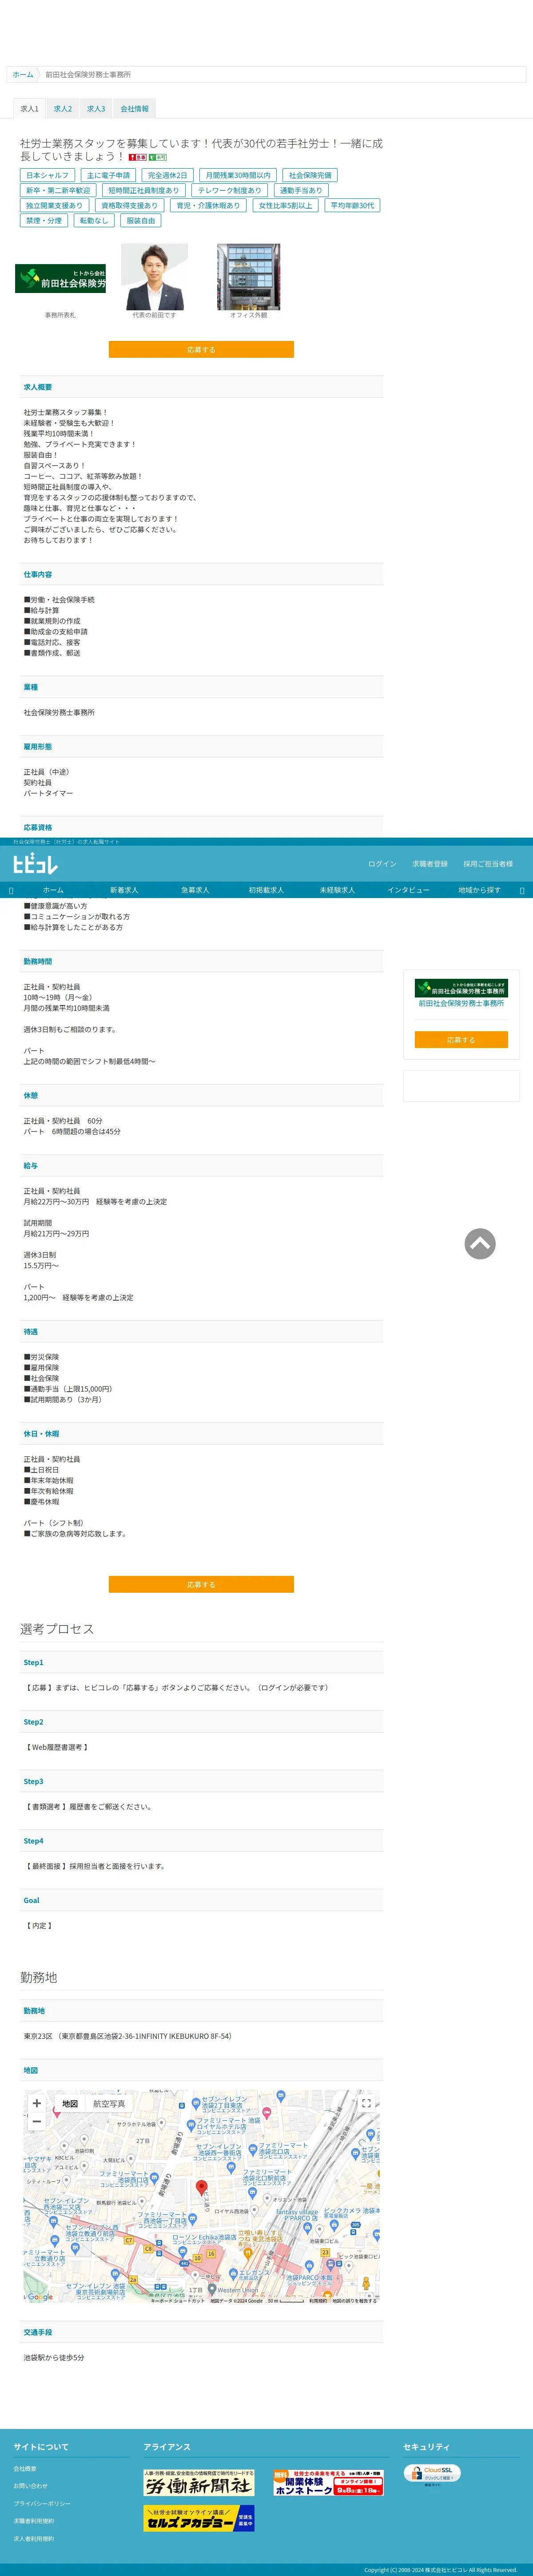Image resolution: width=533 pixels, height=2576 pixels.
Task: Select the 禁煙・分煙 tag
Action: (x=44, y=220)
